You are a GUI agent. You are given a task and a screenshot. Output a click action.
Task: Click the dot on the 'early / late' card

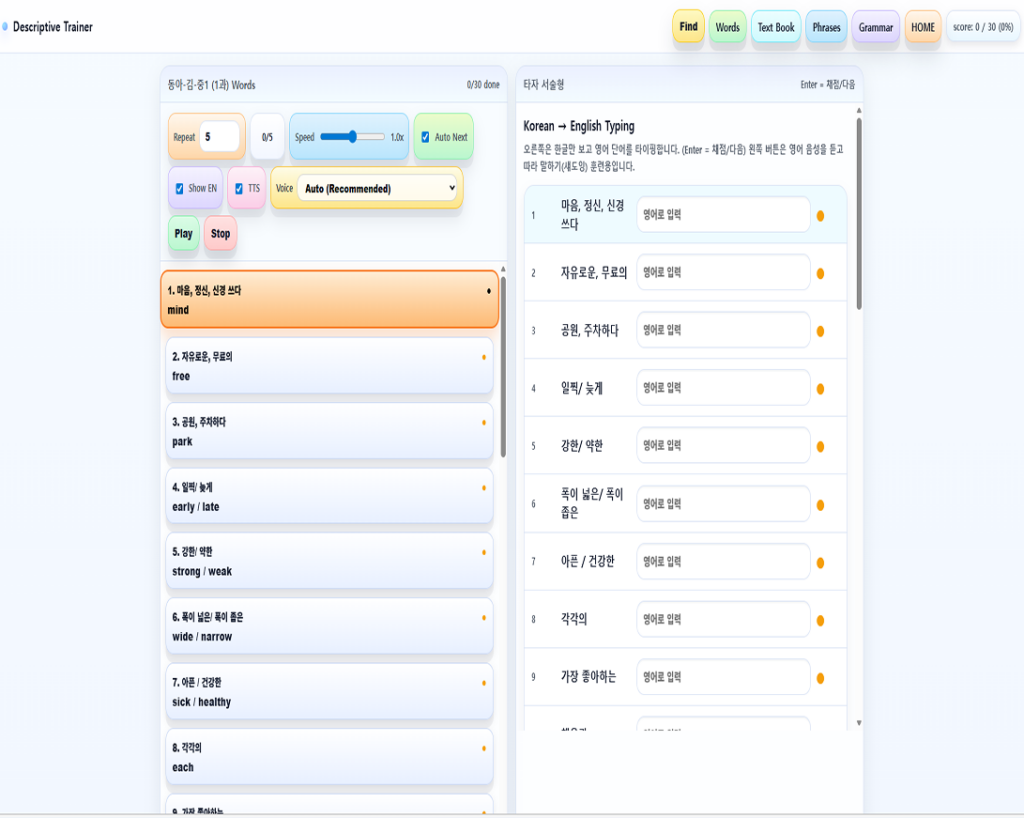[x=484, y=488]
